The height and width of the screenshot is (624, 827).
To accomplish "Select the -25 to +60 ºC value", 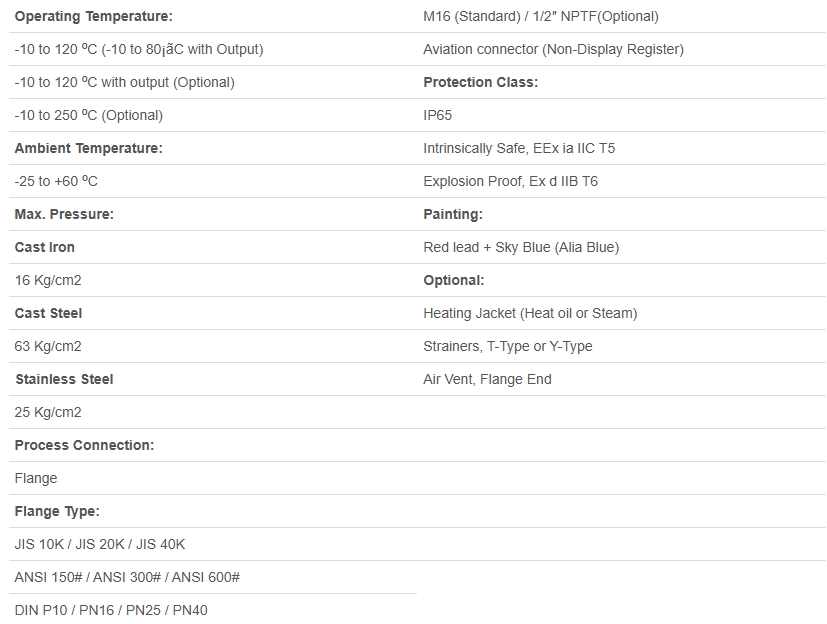I will (56, 181).
